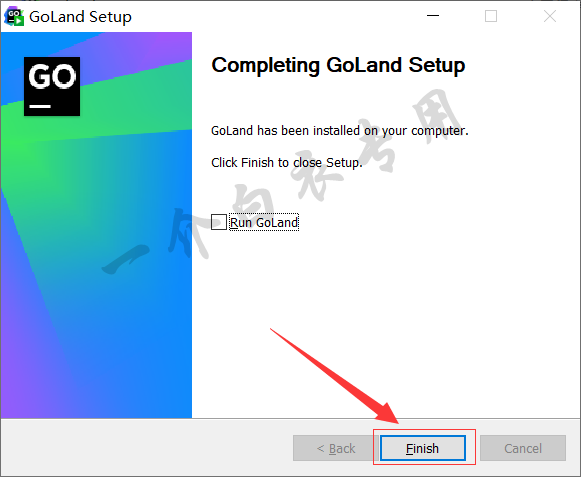This screenshot has width=581, height=477.
Task: Enable the Run GoLand checkbox
Action: tap(219, 222)
